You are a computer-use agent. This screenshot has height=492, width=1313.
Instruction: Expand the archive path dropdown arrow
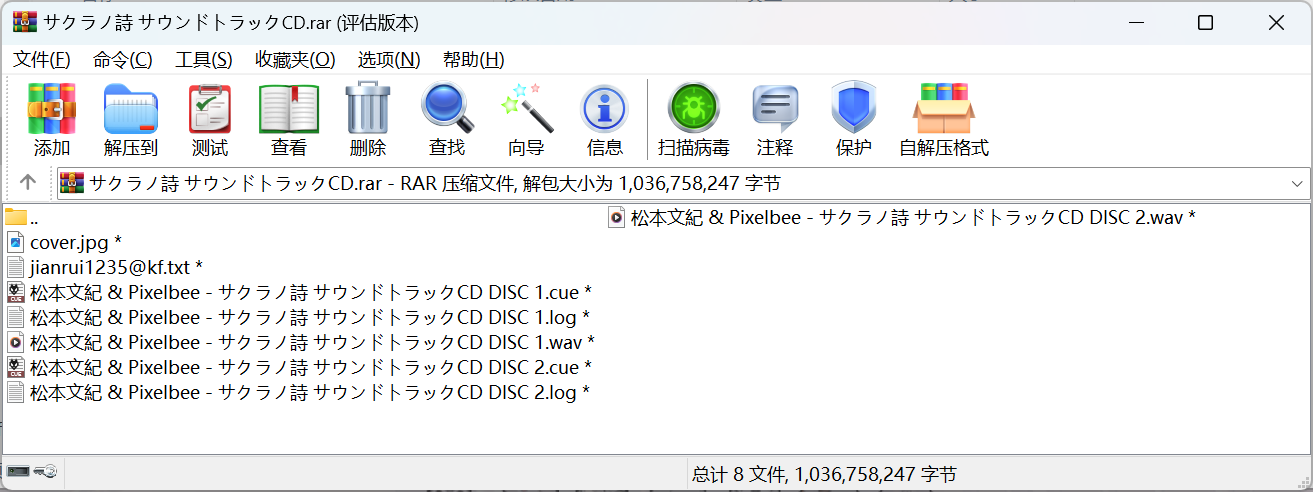tap(1297, 183)
